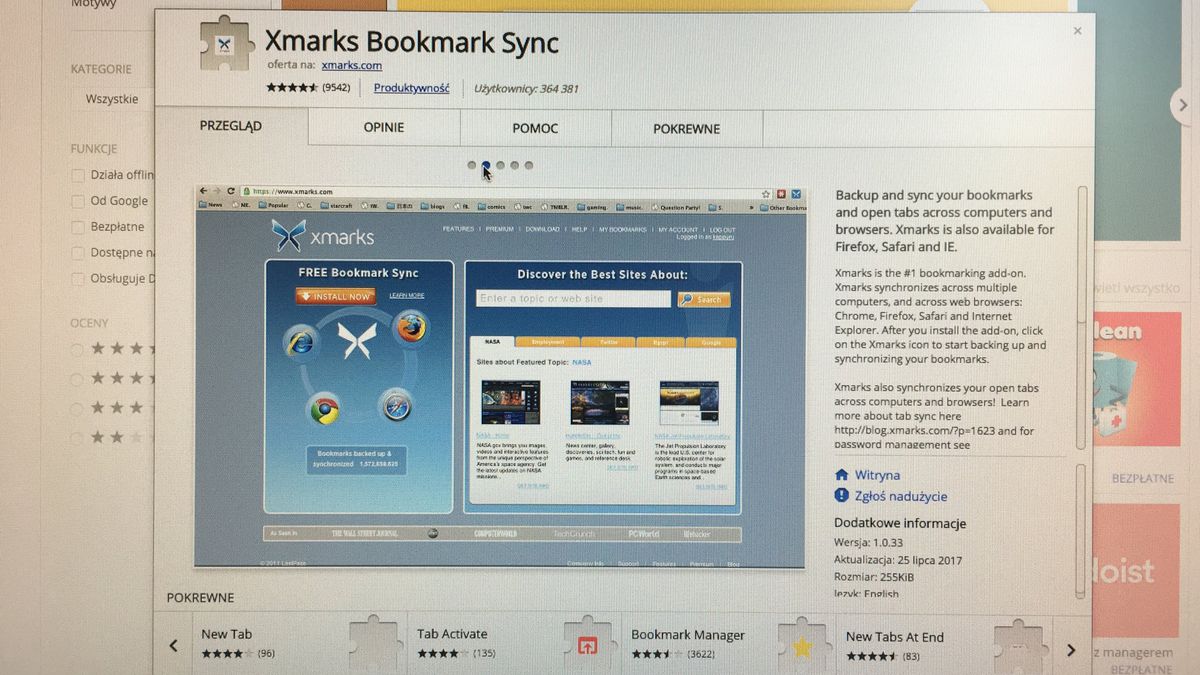Show previous related extensions with left arrow
The width and height of the screenshot is (1200, 675).
[173, 647]
